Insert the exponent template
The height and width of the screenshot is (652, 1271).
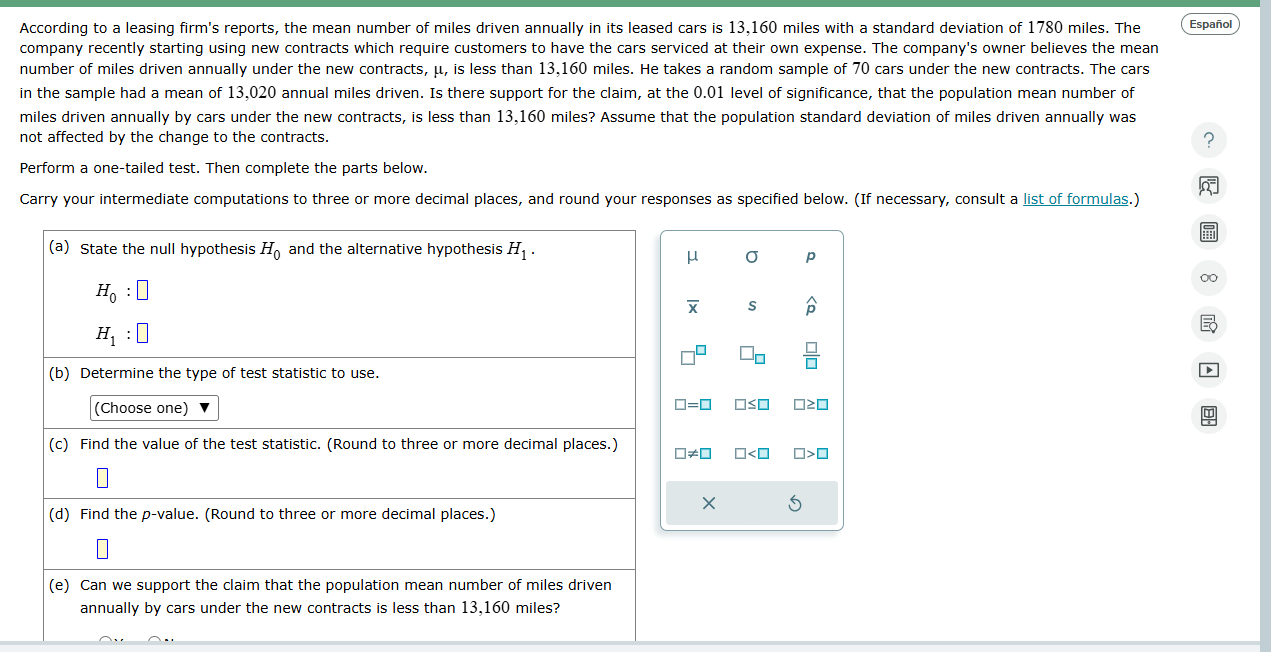[692, 355]
